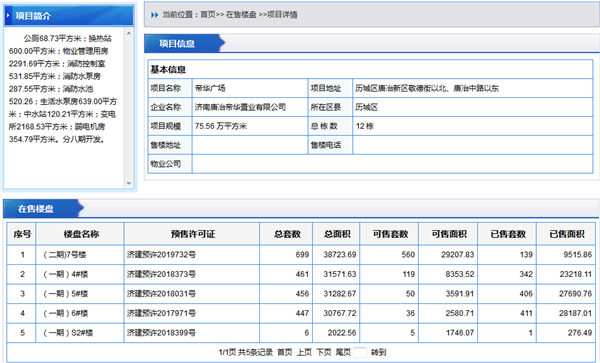Click the 总面积 column header
The width and height of the screenshot is (600, 363).
tap(336, 234)
